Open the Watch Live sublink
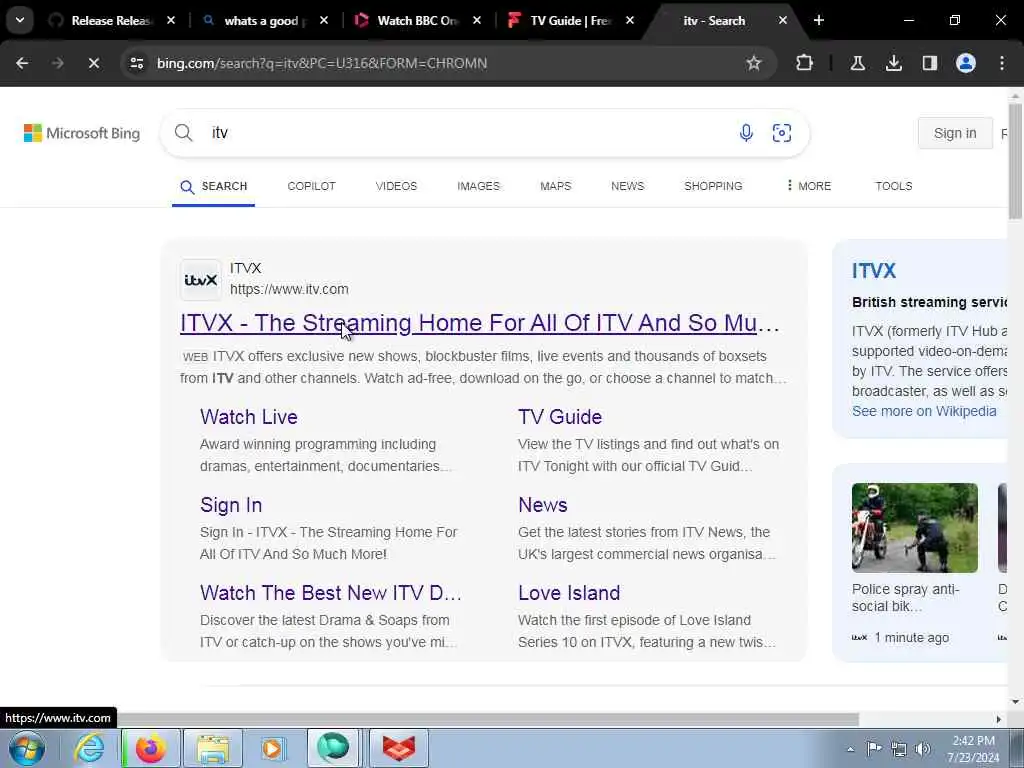 (x=249, y=417)
